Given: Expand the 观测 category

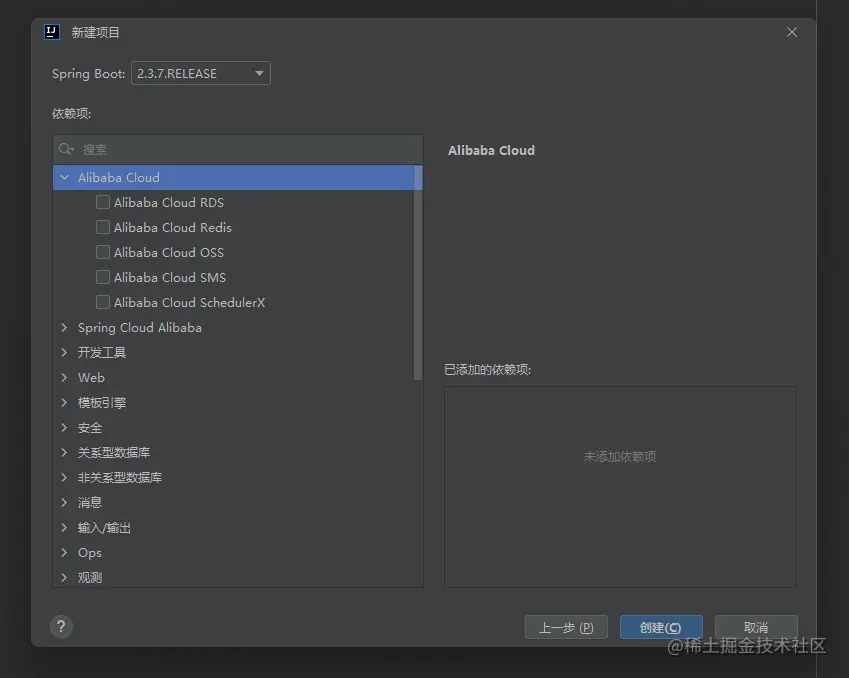Looking at the screenshot, I should (x=64, y=577).
